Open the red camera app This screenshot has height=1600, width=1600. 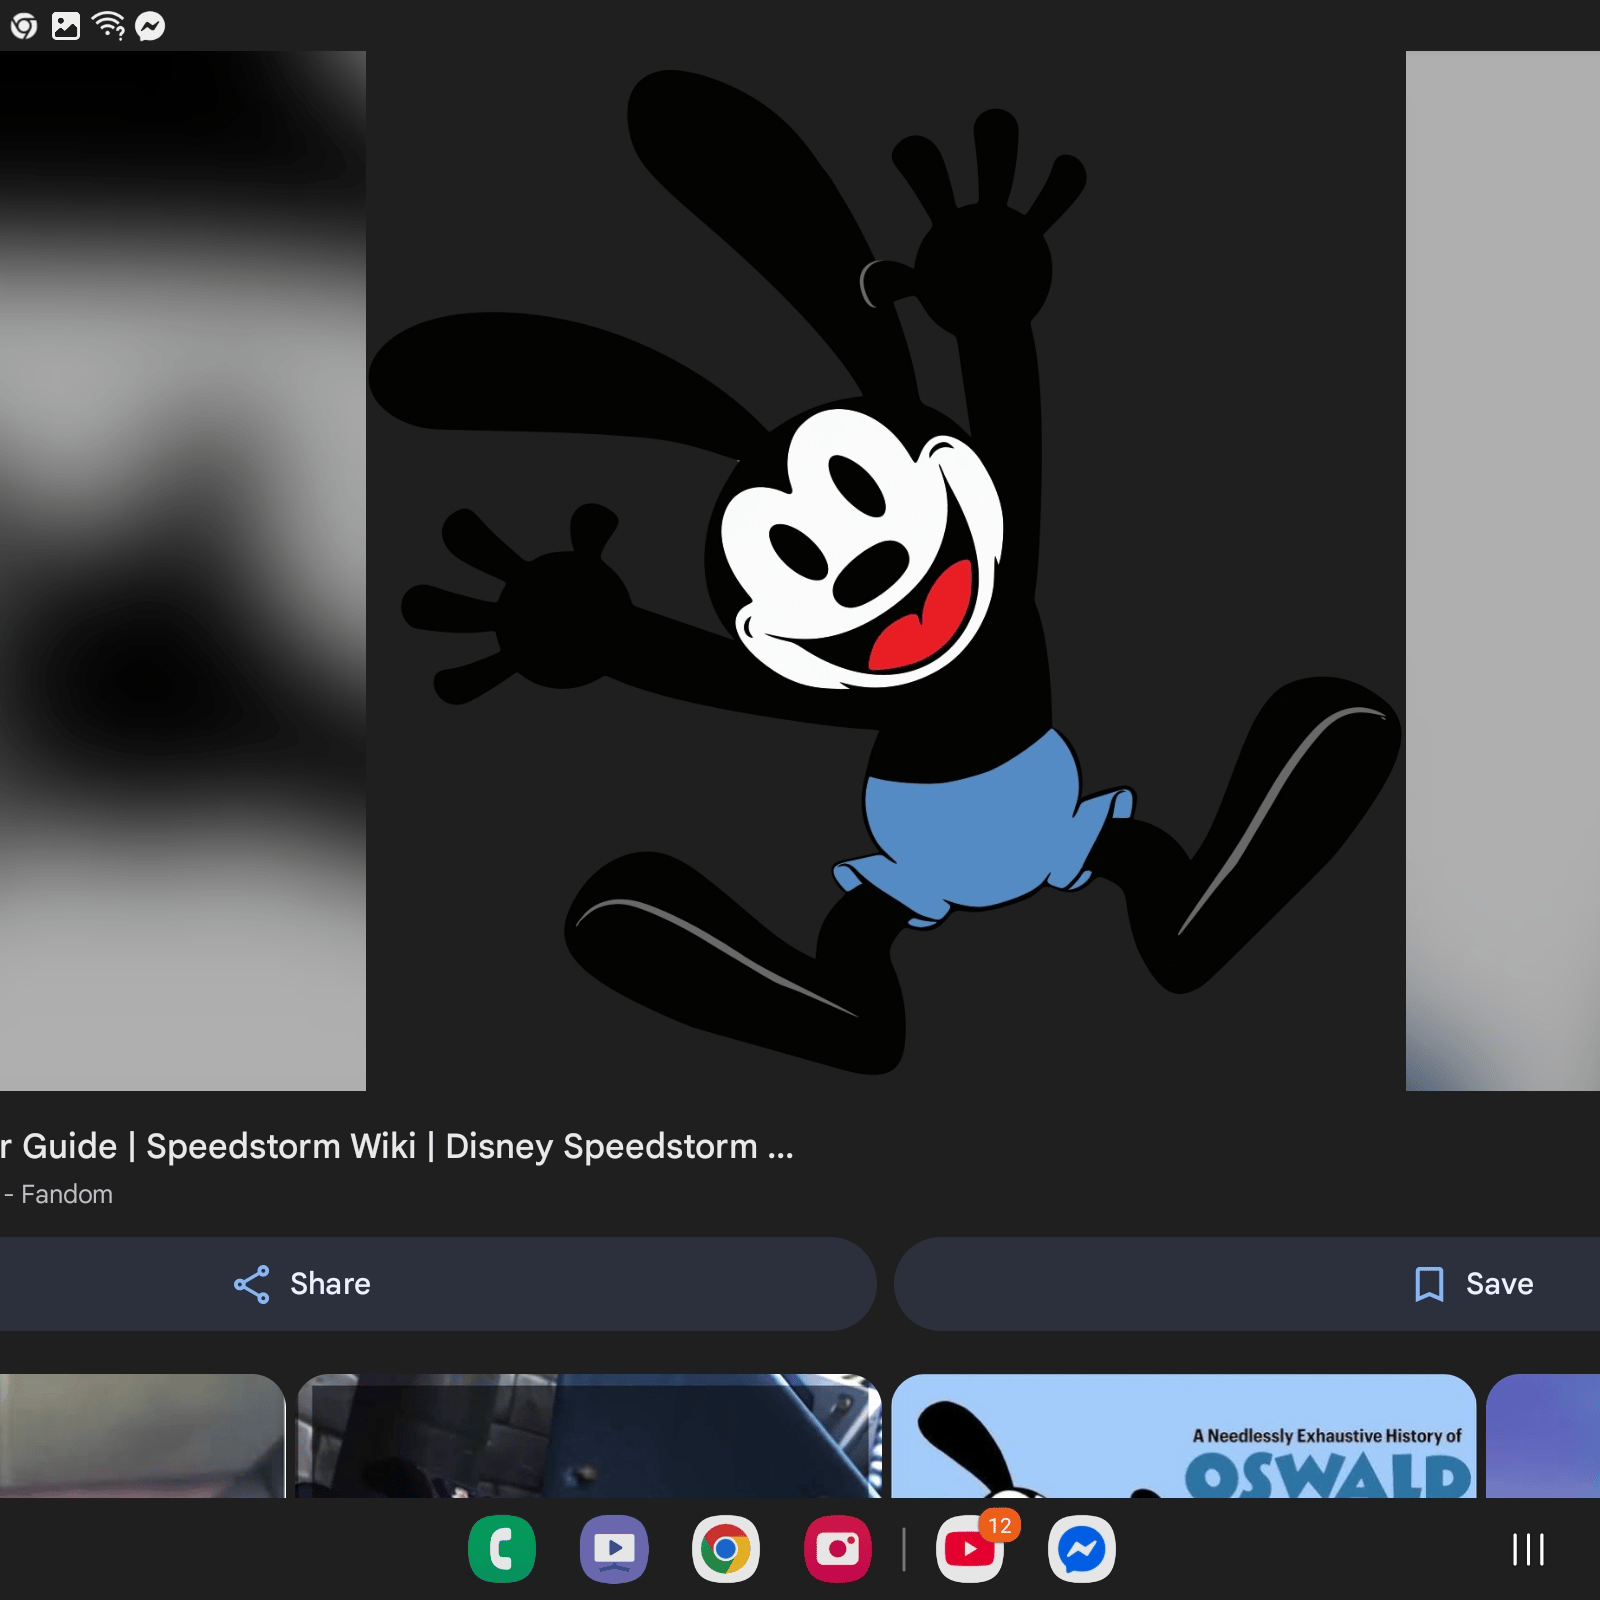[838, 1549]
